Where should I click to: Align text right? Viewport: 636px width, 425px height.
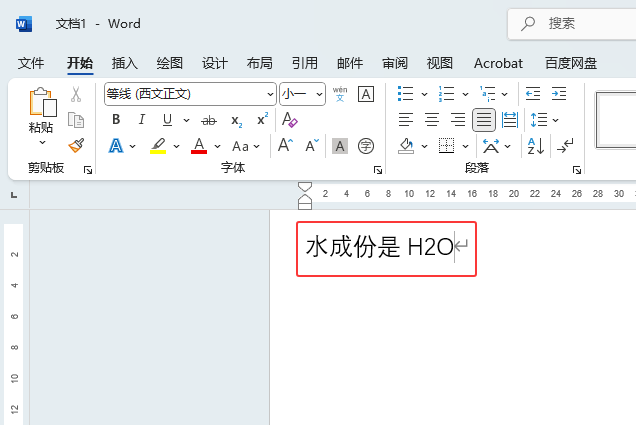(x=458, y=120)
